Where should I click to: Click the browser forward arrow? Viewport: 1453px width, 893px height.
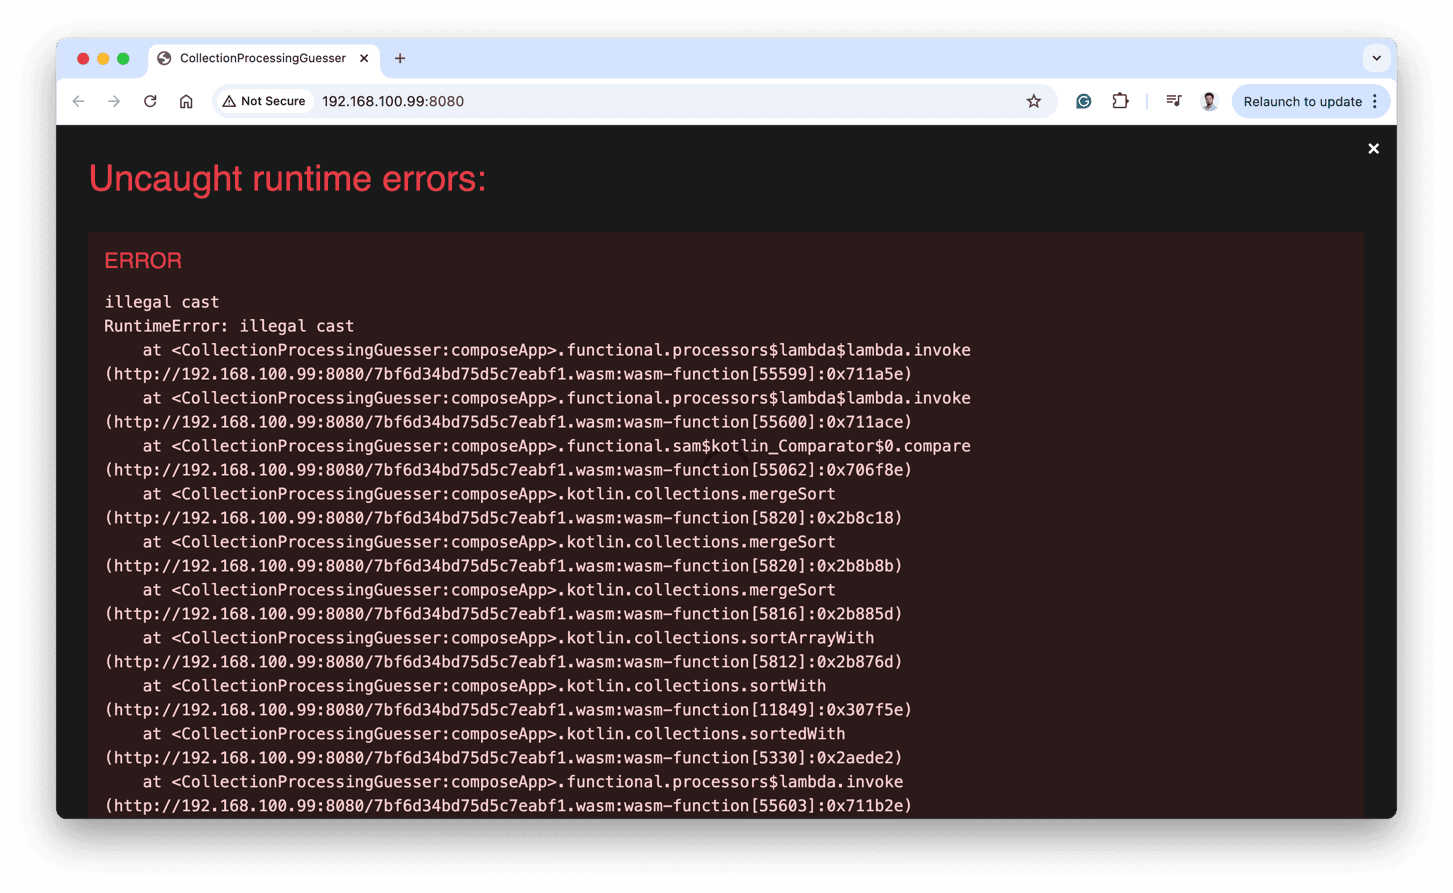[x=114, y=101]
